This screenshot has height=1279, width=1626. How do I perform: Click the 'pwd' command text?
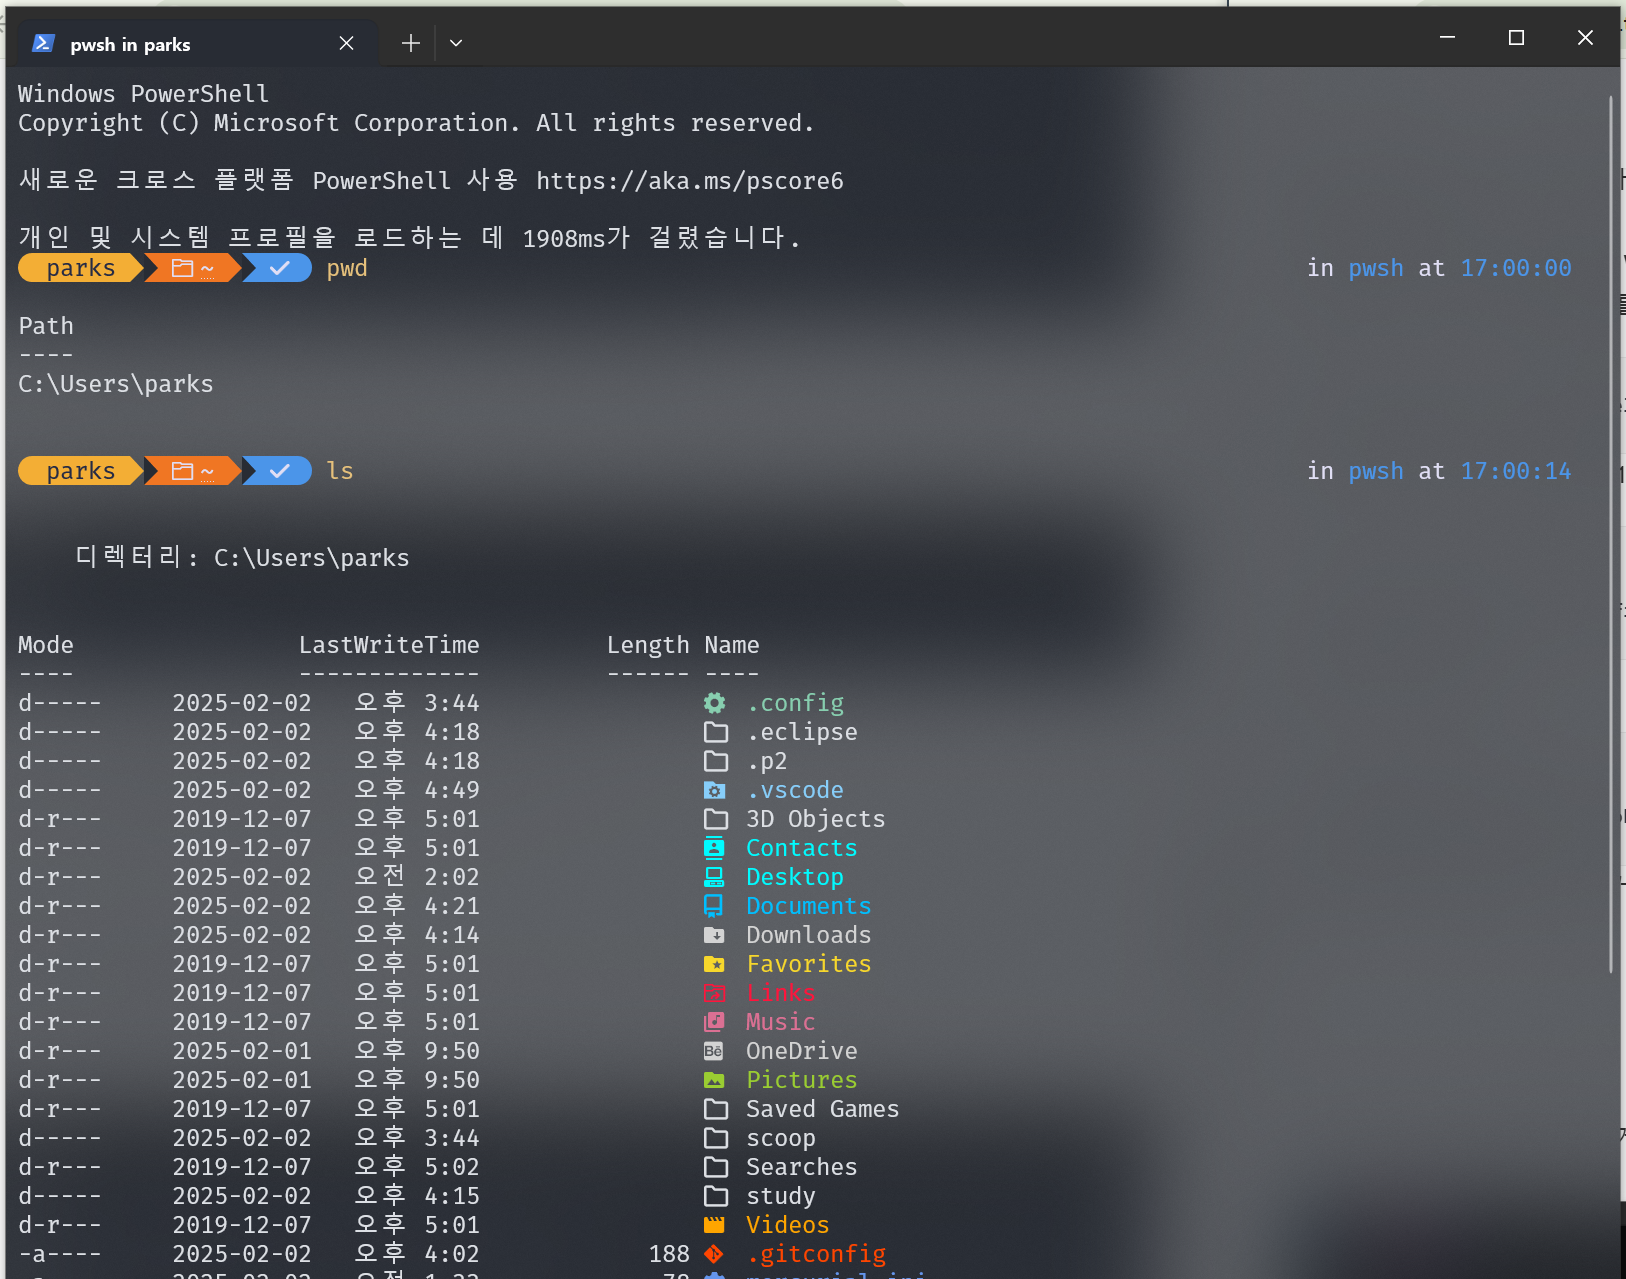(x=347, y=269)
